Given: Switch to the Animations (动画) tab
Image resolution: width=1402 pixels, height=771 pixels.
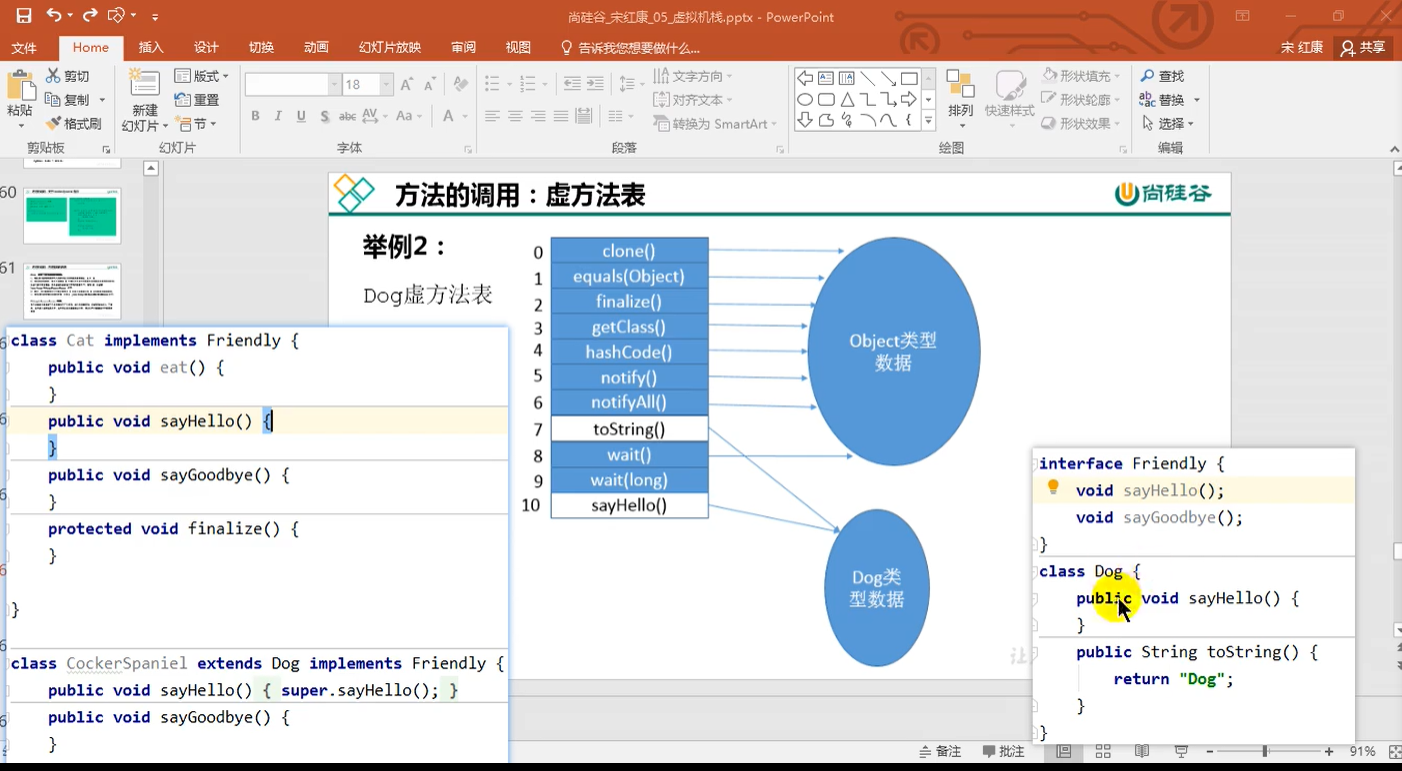Looking at the screenshot, I should click(x=316, y=48).
